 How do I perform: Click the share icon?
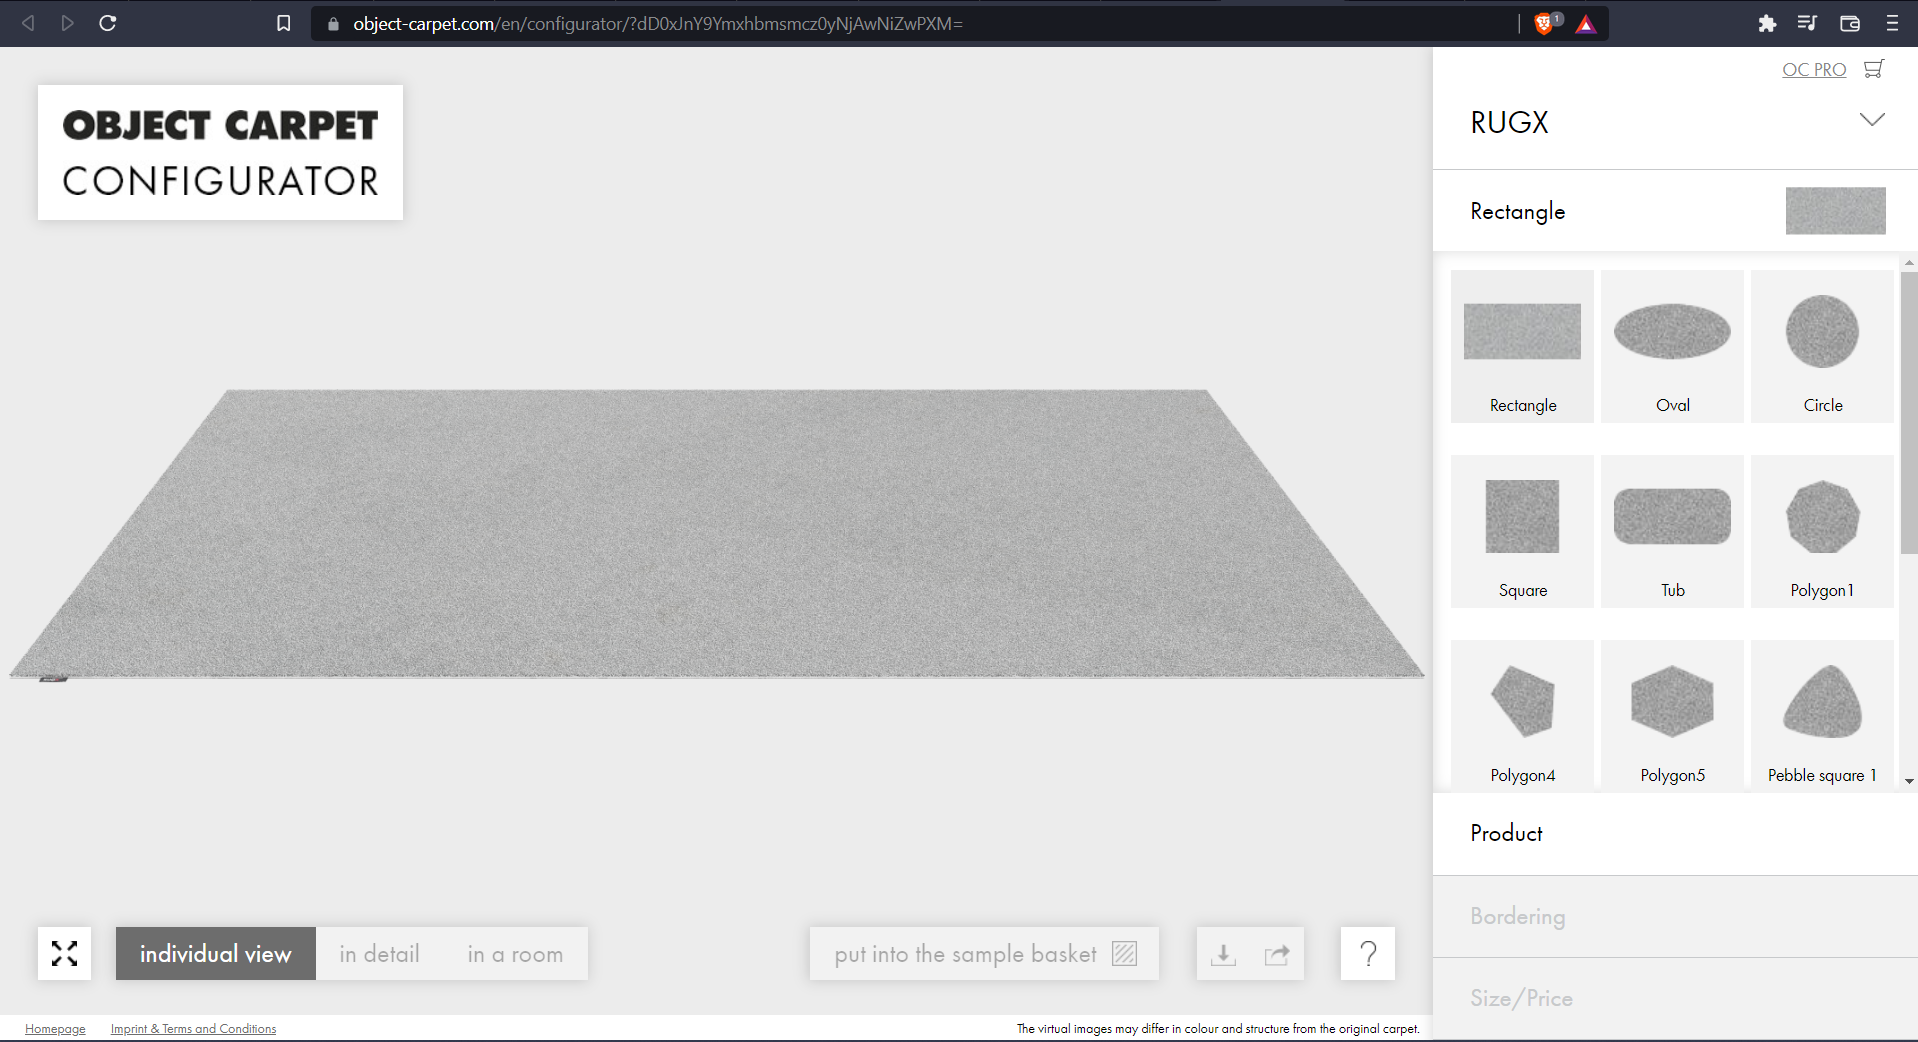point(1277,953)
